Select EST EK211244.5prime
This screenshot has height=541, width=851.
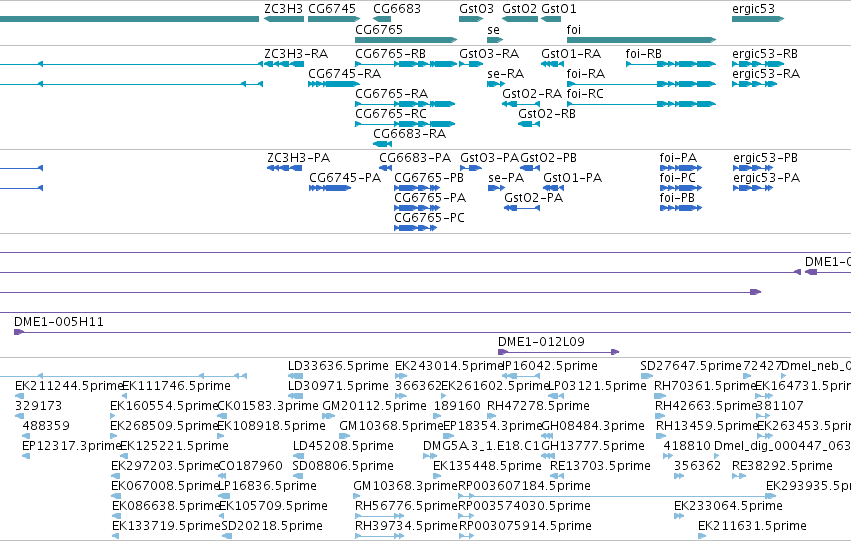coord(68,386)
